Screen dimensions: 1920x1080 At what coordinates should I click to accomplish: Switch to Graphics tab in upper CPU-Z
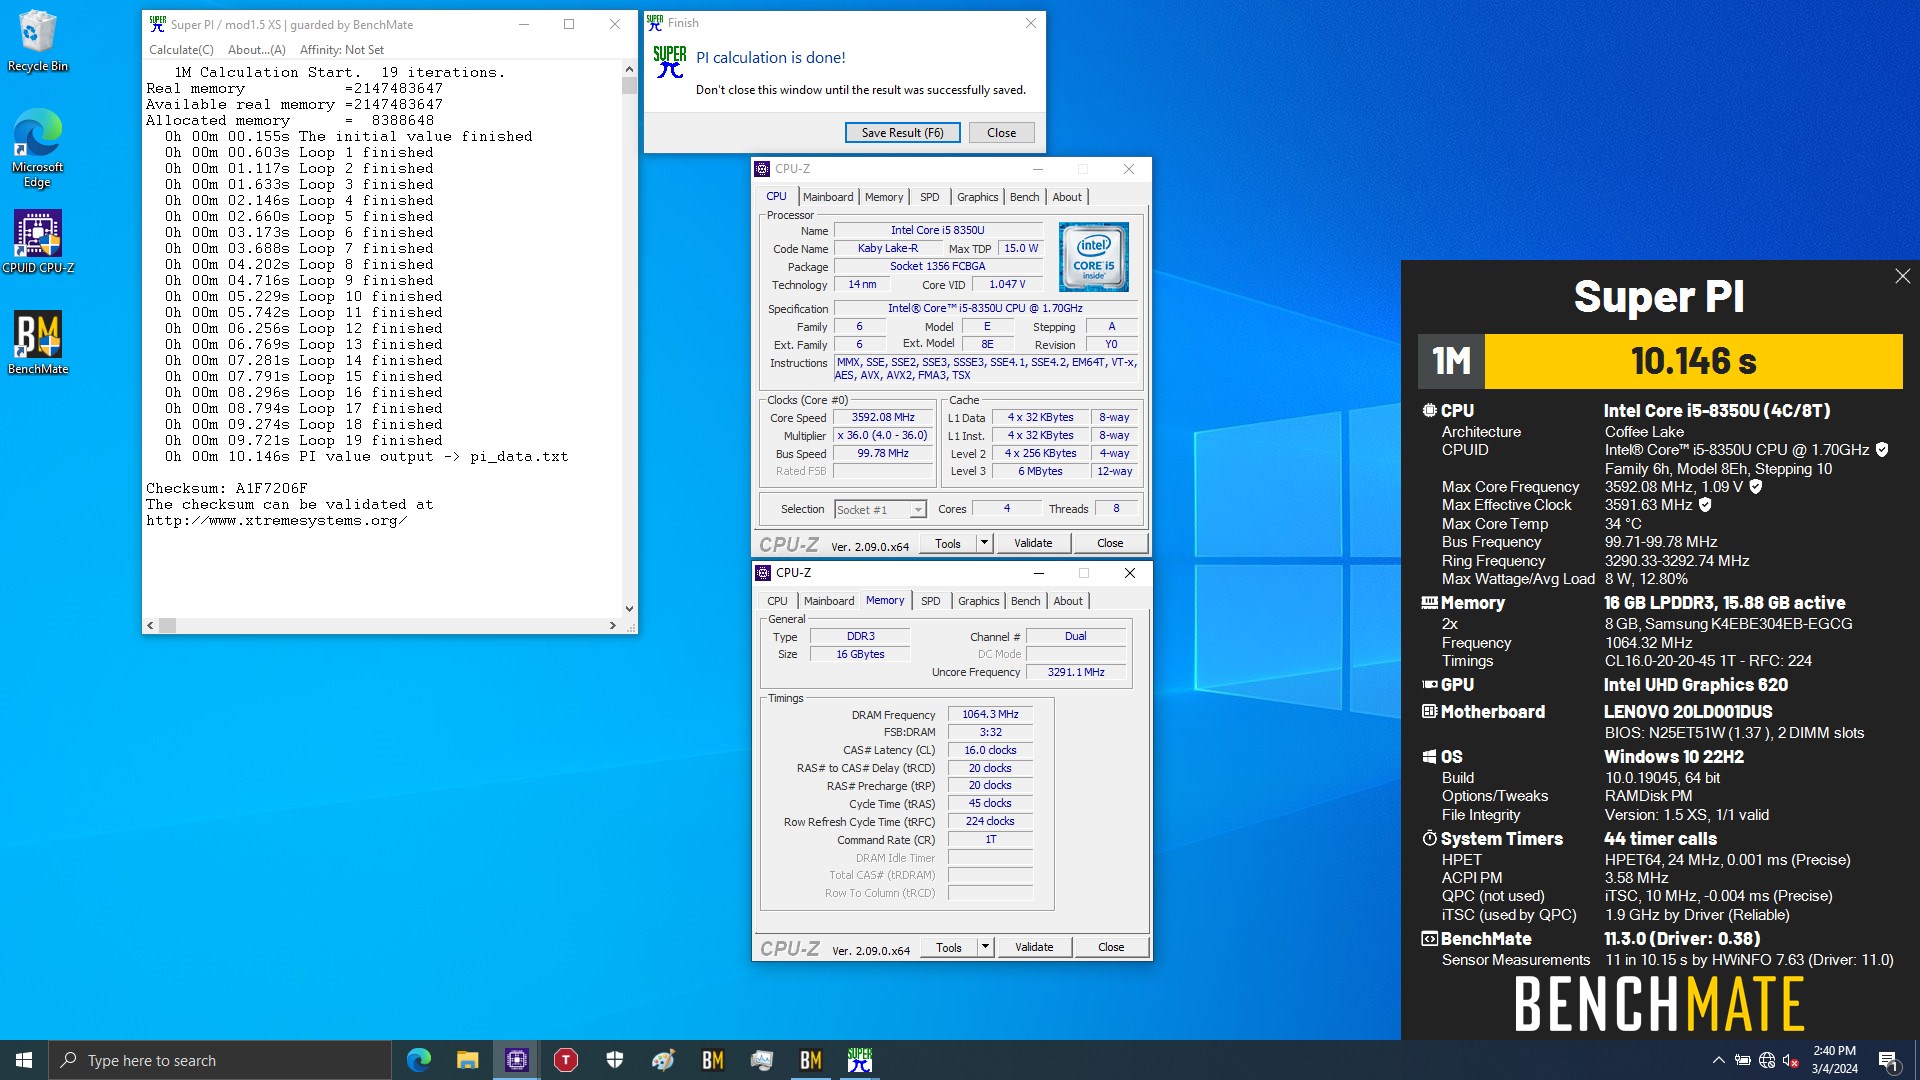tap(977, 197)
